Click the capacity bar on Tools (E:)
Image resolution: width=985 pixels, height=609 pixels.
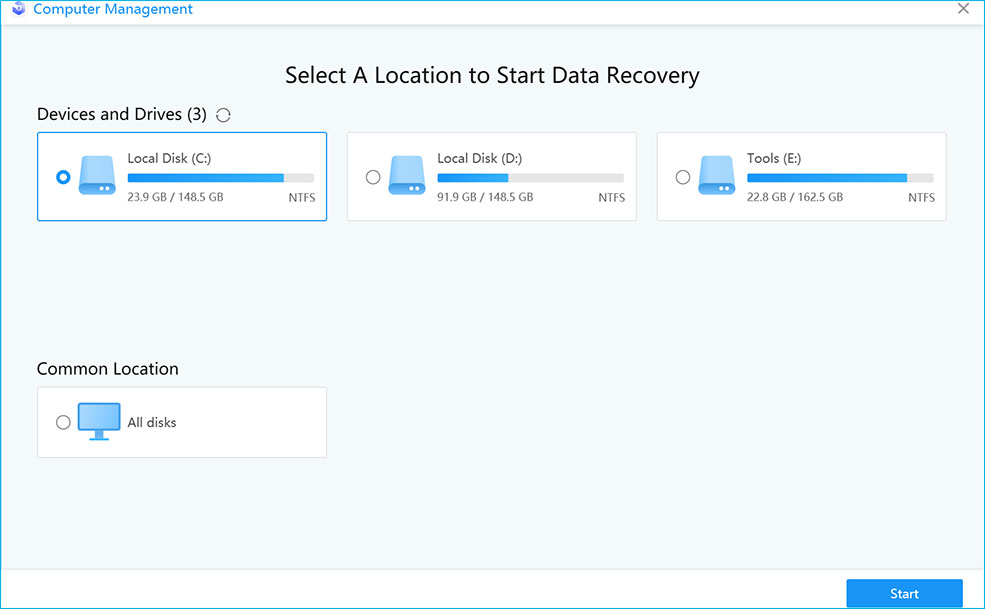pyautogui.click(x=840, y=177)
